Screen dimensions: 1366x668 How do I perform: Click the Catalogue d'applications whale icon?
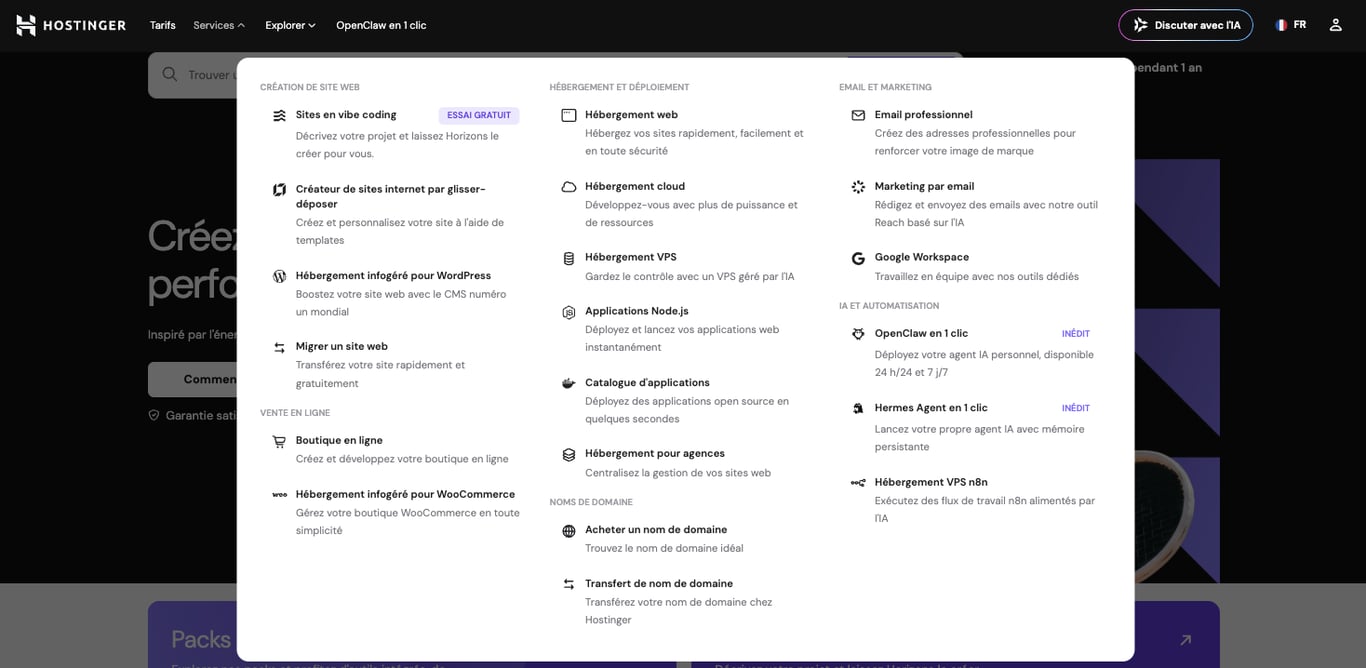[569, 383]
